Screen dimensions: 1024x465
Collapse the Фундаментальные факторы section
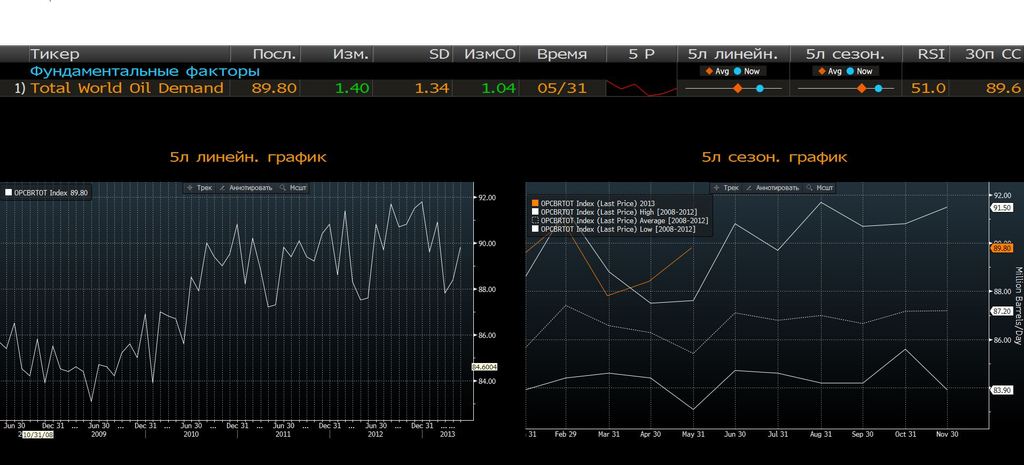tap(145, 71)
